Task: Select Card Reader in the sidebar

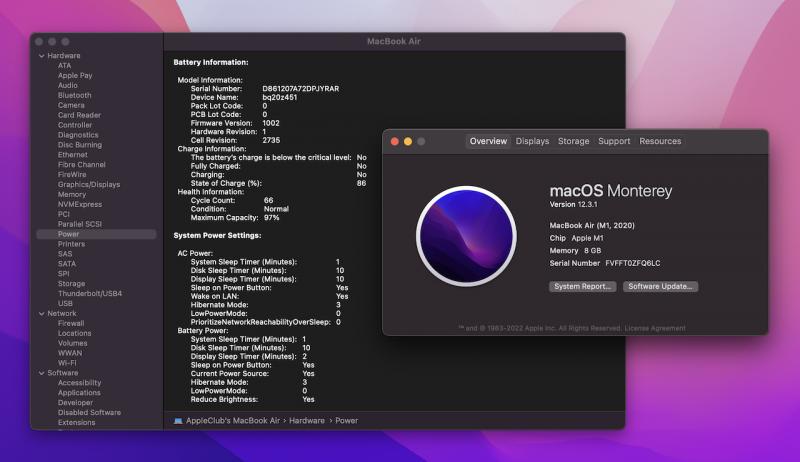Action: click(x=79, y=115)
